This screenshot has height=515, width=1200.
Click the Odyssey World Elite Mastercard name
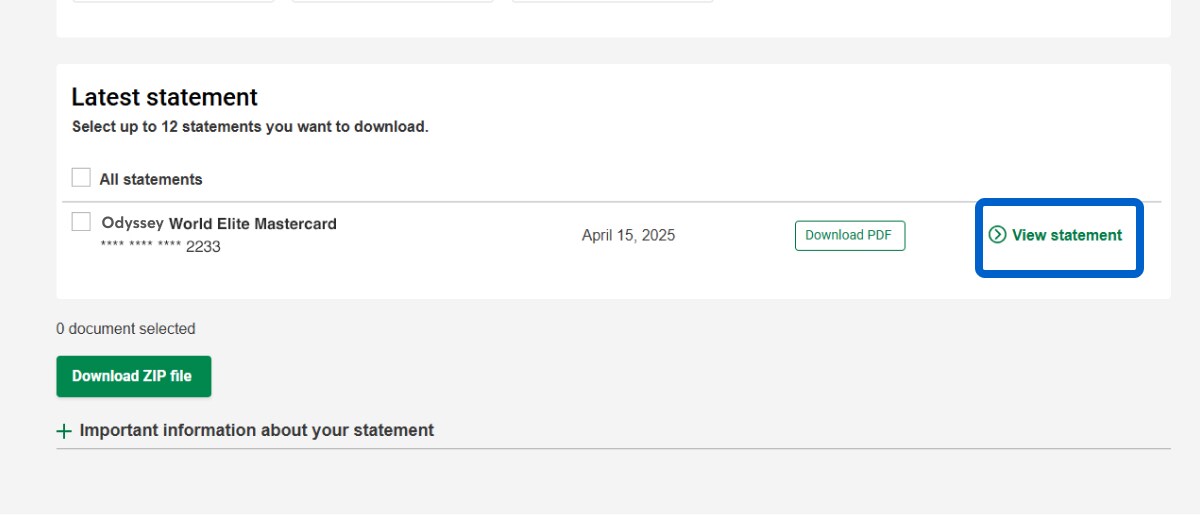[219, 224]
